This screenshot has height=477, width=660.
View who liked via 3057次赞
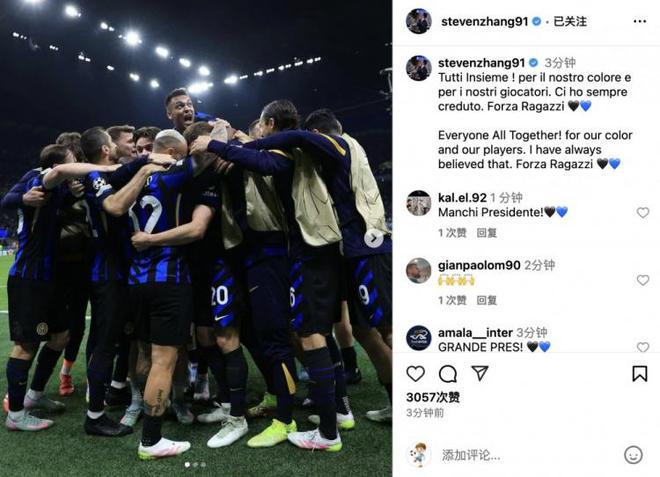tap(433, 397)
